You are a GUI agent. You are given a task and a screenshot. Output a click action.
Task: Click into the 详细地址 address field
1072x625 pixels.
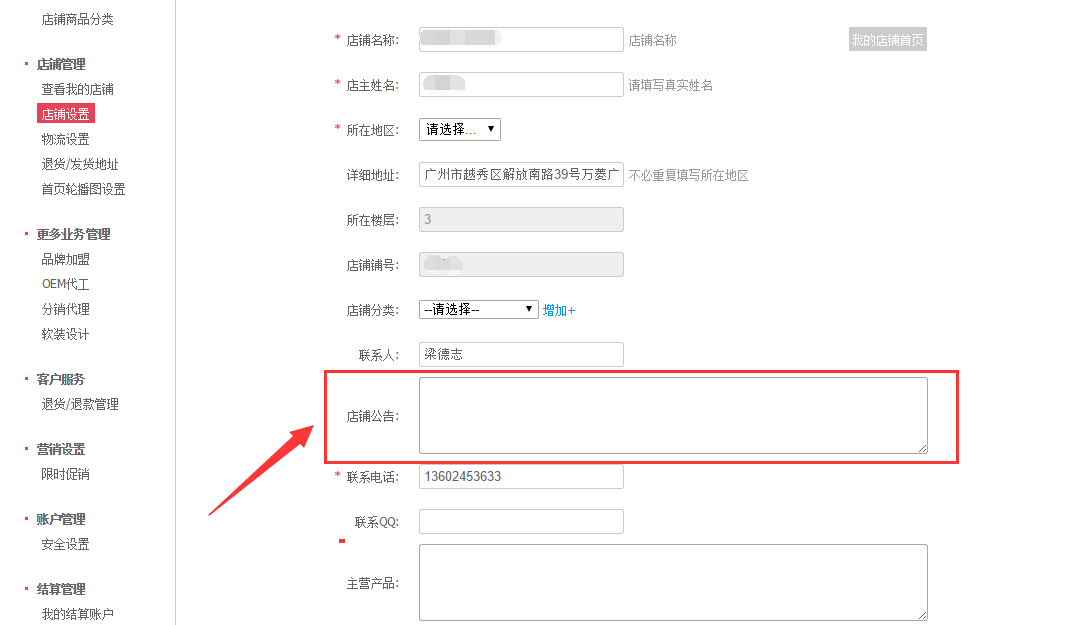coord(521,174)
